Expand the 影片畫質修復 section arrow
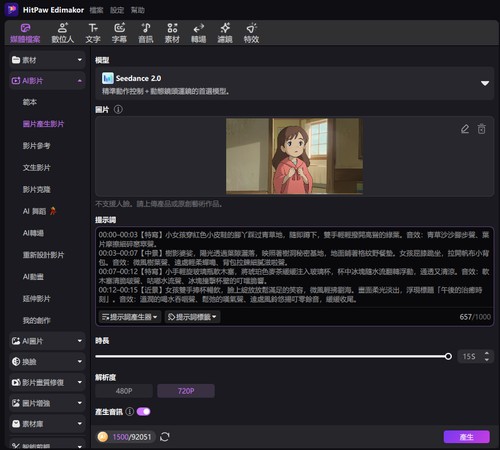This screenshot has width=500, height=450. 80,382
